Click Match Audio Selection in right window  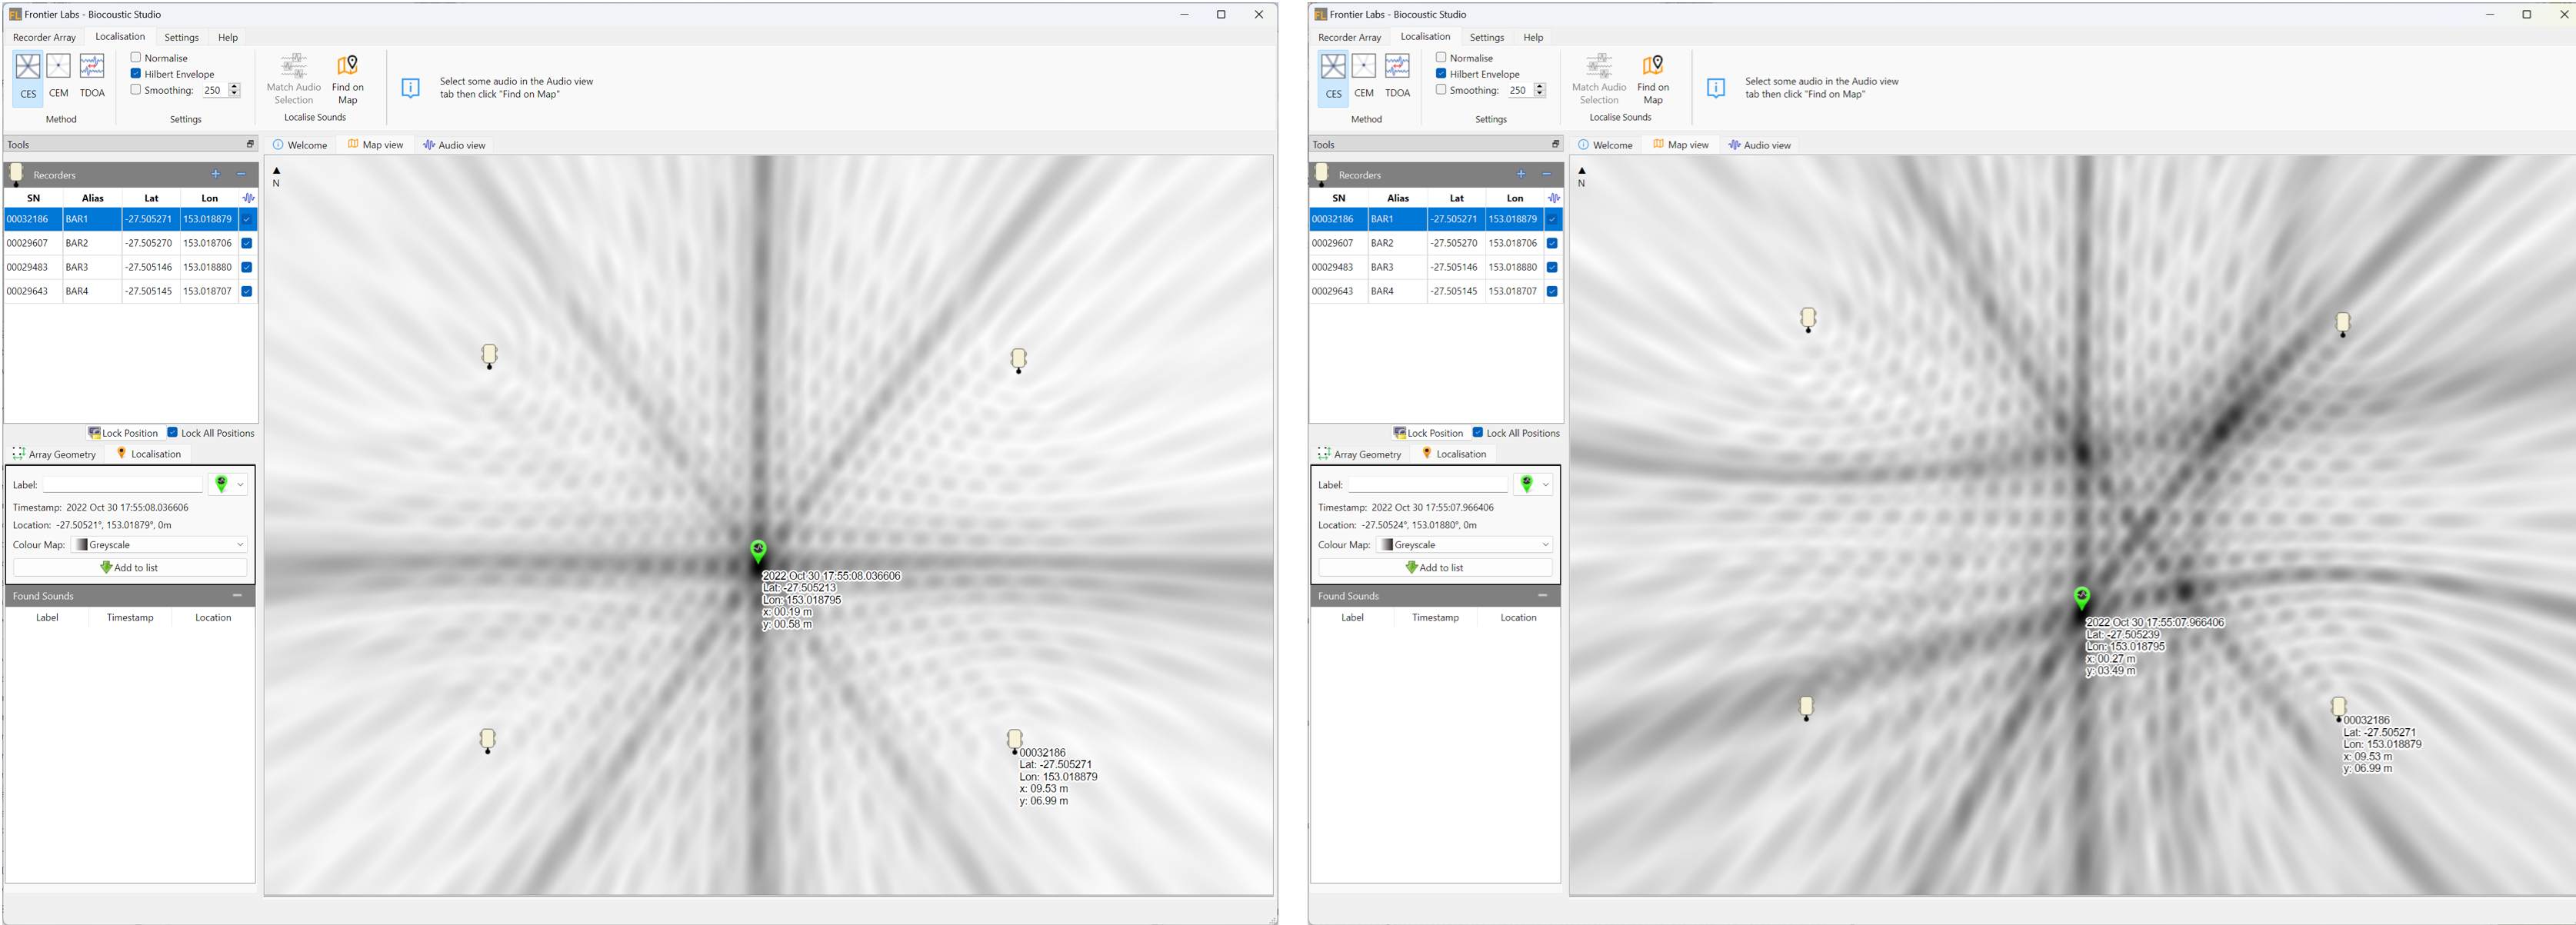pos(1599,80)
